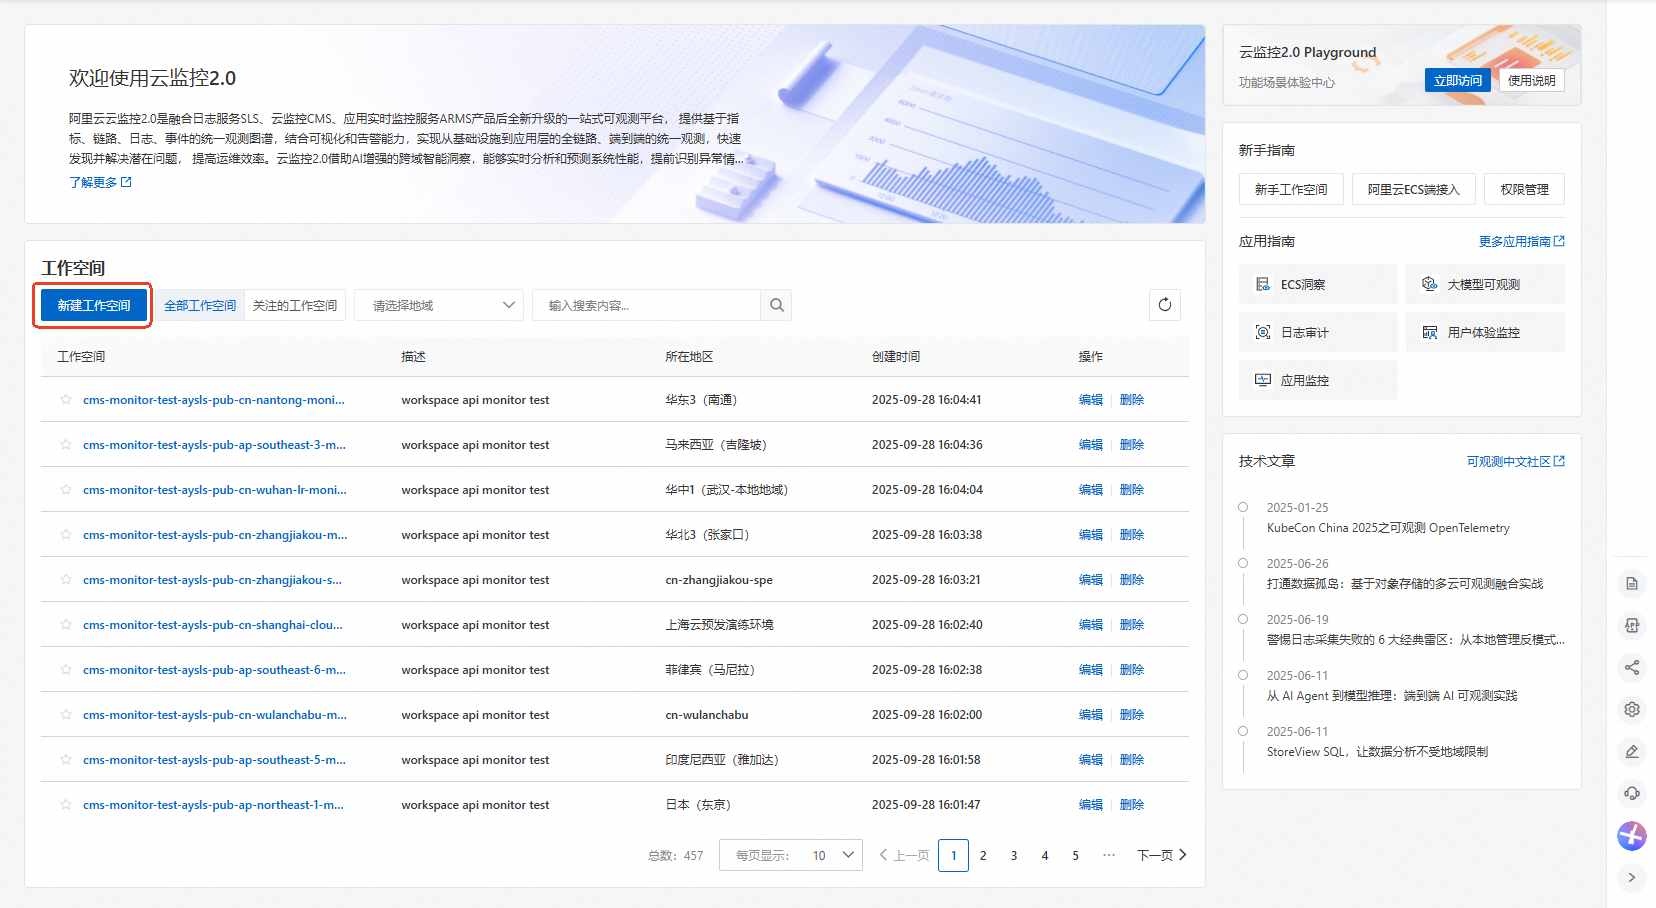This screenshot has width=1656, height=908.
Task: Focus the 输入搜索内容 search field
Action: pyautogui.click(x=647, y=305)
